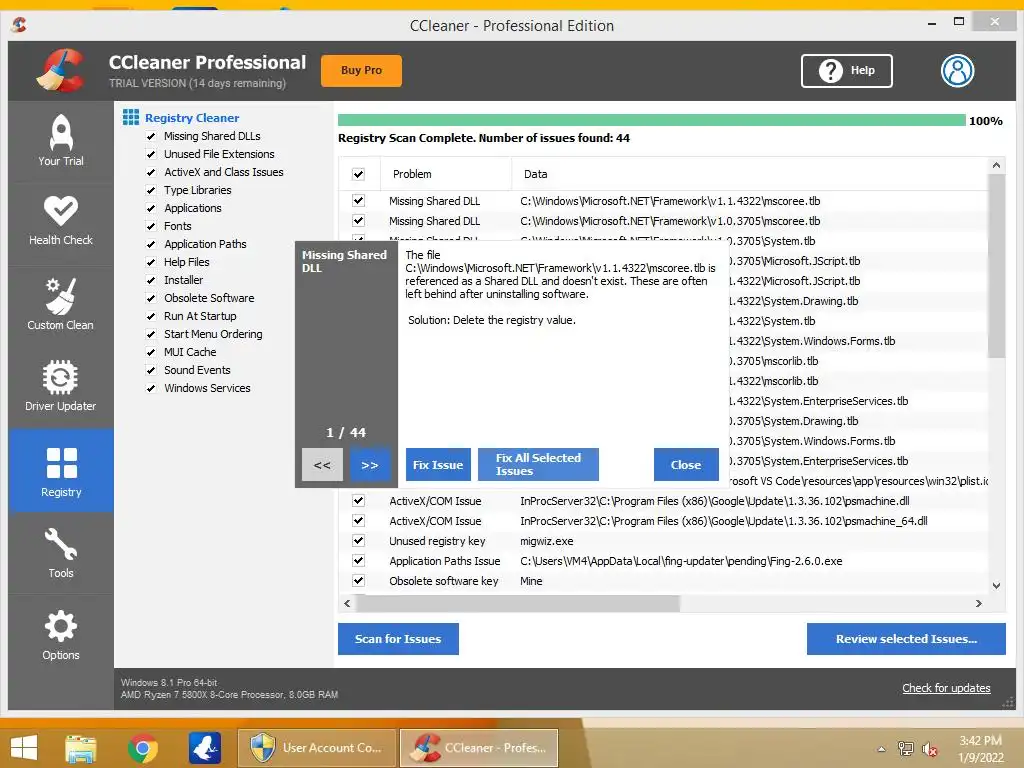Image resolution: width=1024 pixels, height=768 pixels.
Task: Select the v1.0.3705 mscoree.tlb row
Action: (663, 221)
